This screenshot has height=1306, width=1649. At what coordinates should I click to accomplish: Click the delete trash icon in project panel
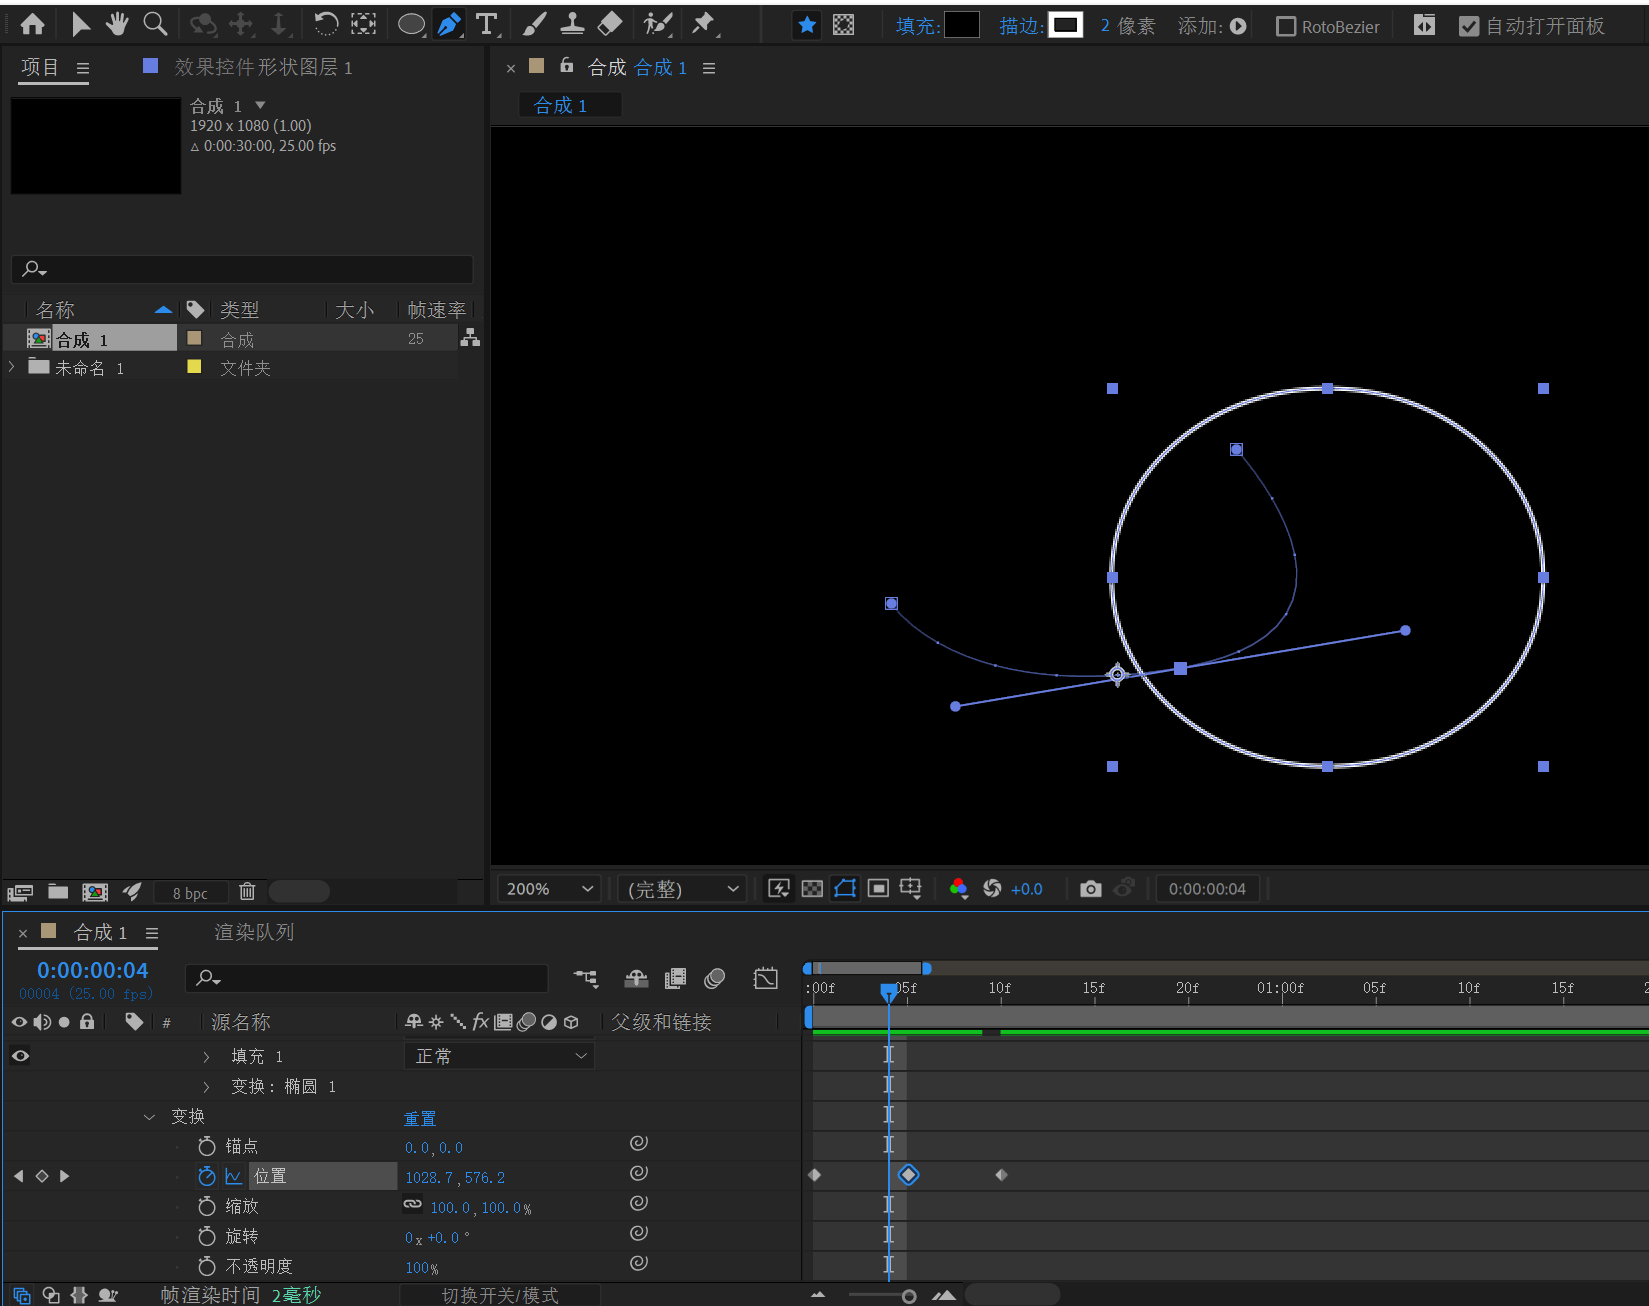[247, 891]
